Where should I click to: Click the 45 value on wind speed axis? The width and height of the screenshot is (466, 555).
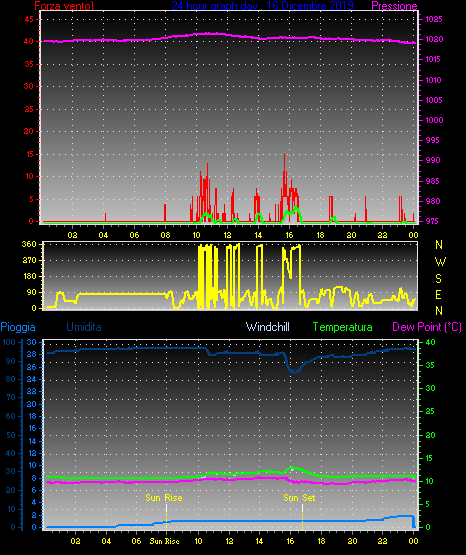(x=29, y=19)
